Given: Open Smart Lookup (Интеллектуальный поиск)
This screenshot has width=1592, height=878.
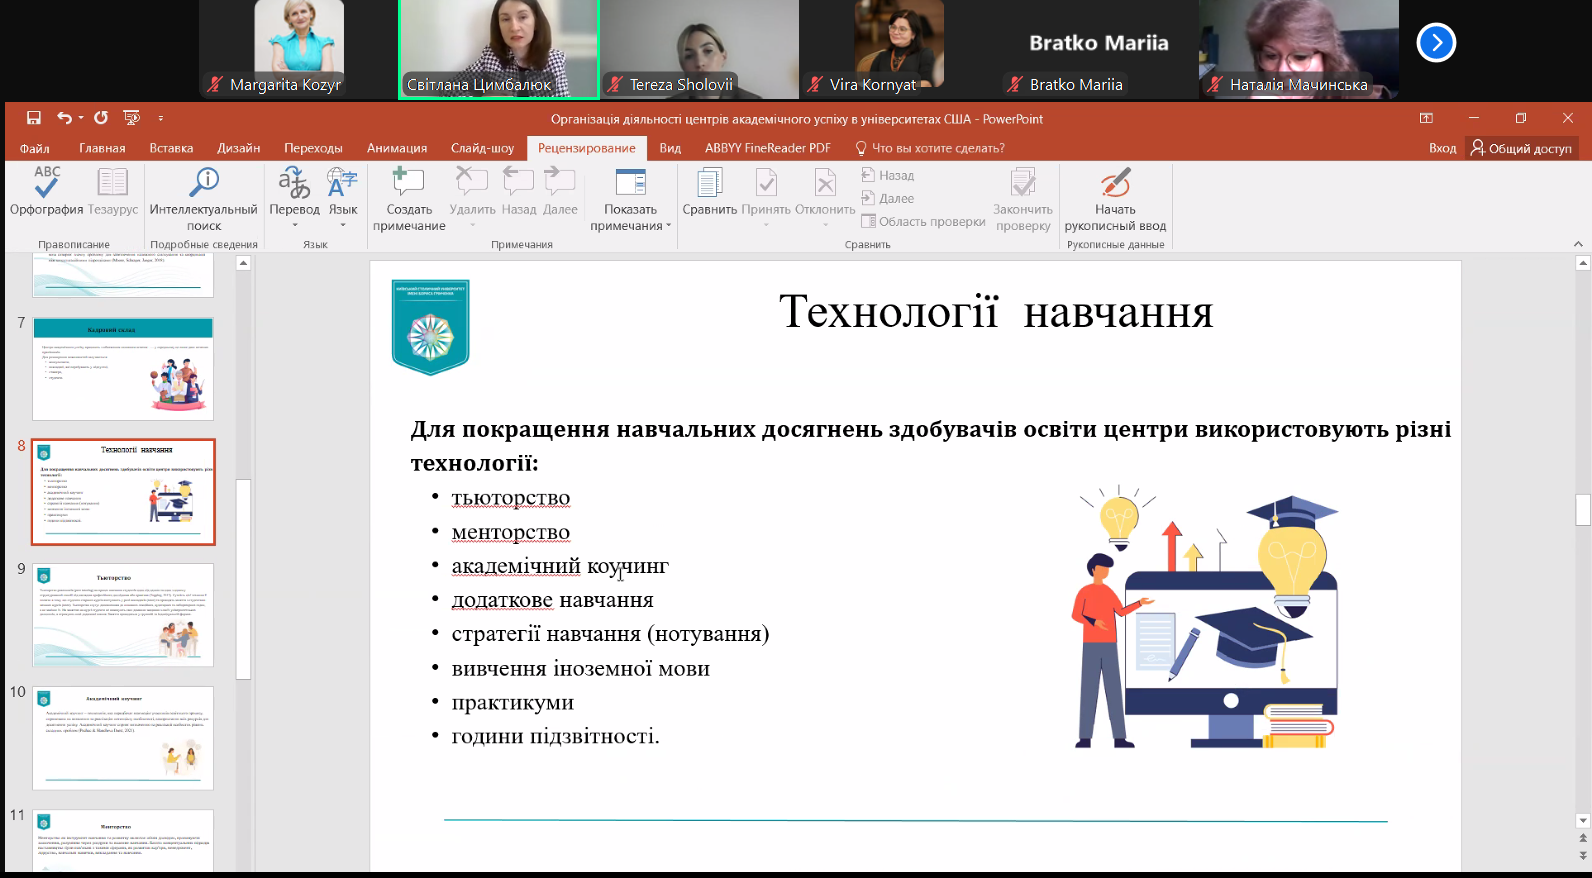Looking at the screenshot, I should pyautogui.click(x=203, y=184).
